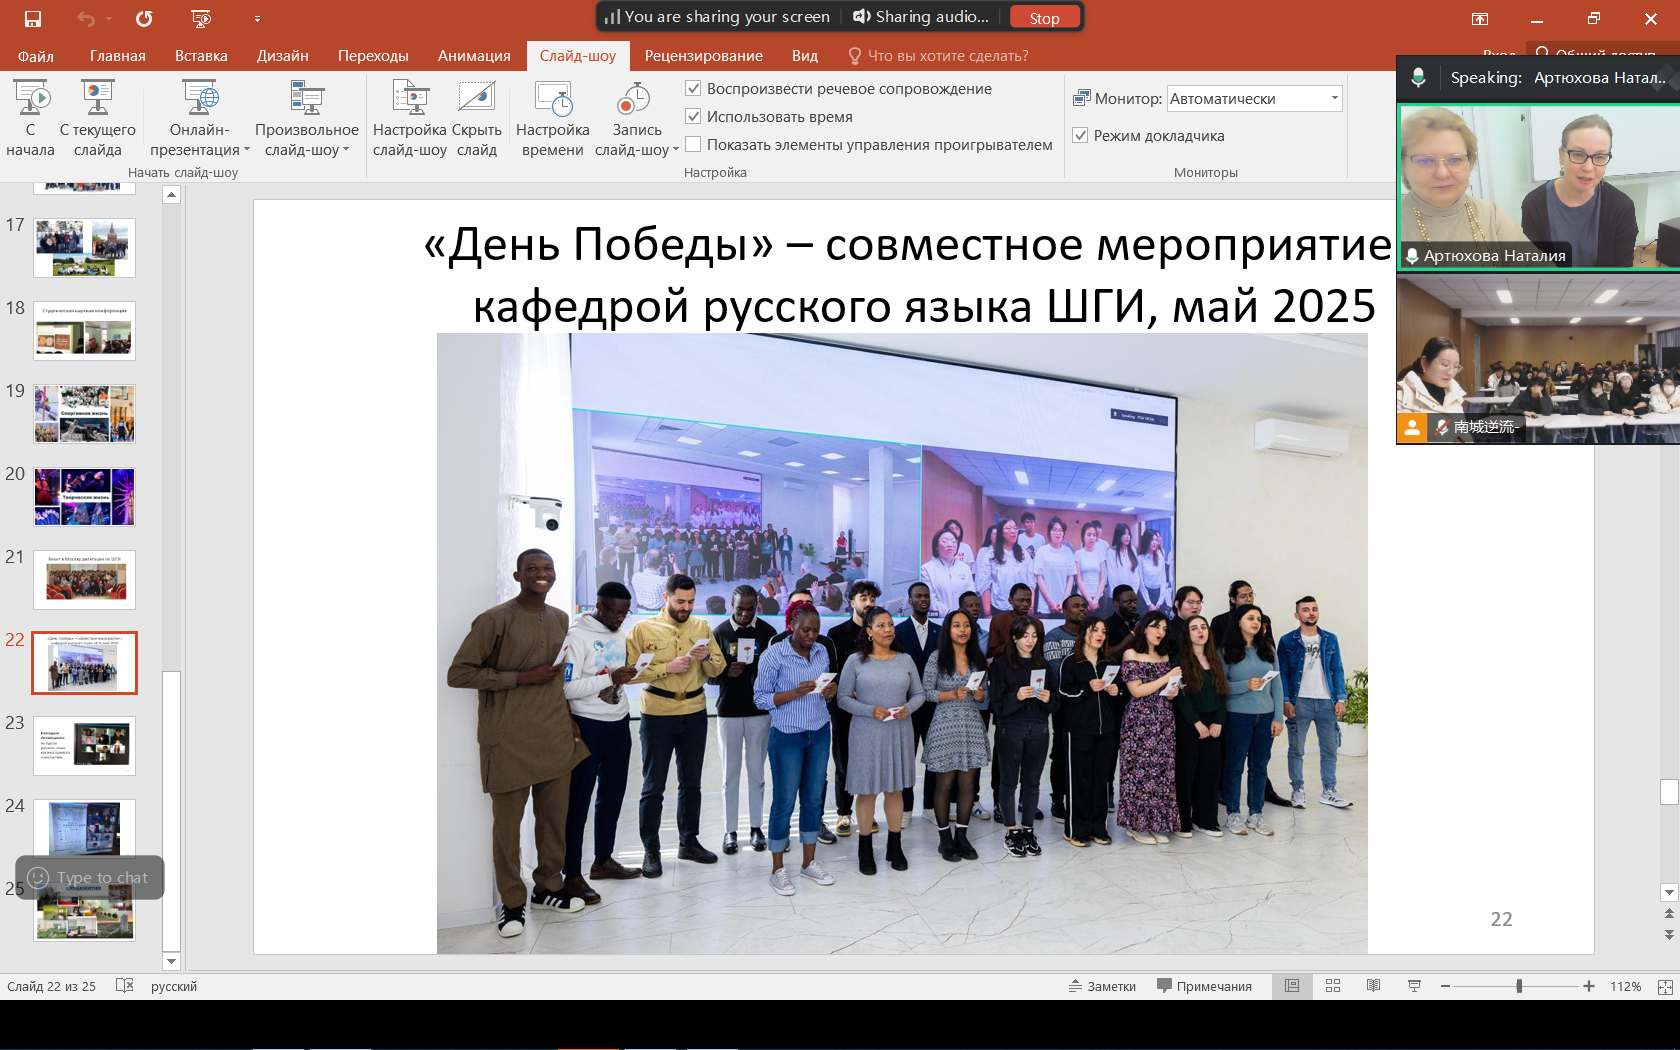Start slideshow from current slide
Viewport: 1680px width, 1050px height.
click(97, 99)
